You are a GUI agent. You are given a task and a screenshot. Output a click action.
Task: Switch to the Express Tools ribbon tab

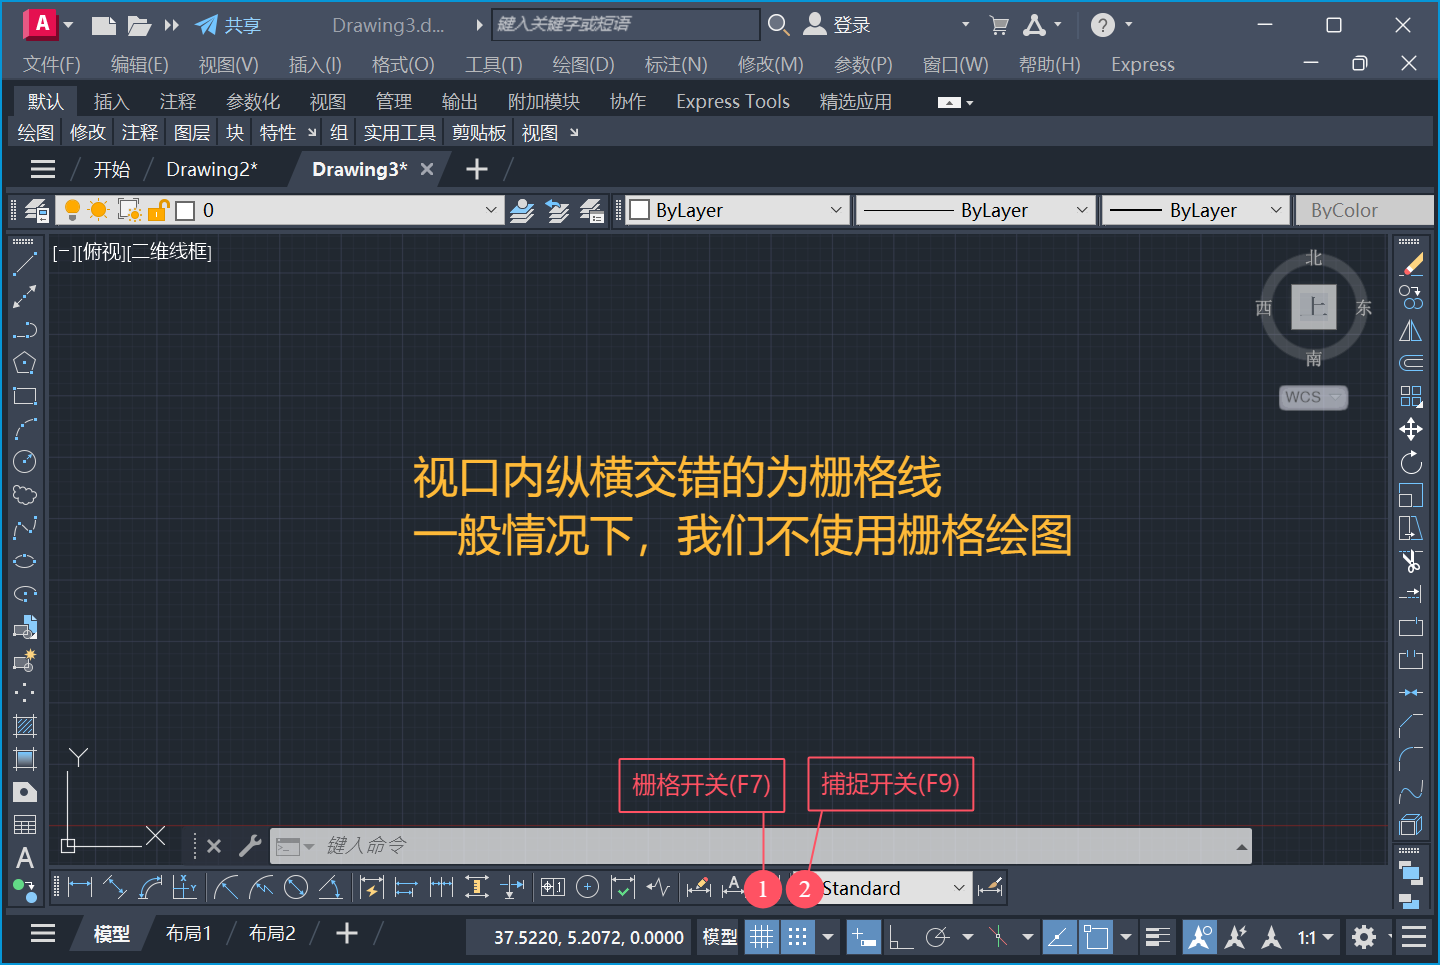[733, 101]
